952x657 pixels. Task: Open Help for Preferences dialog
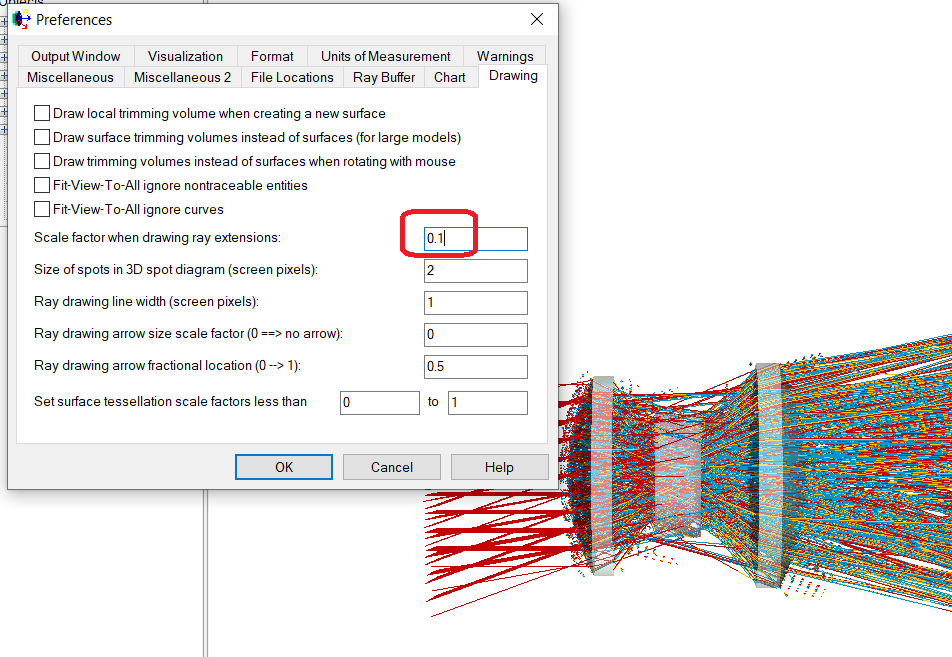pyautogui.click(x=499, y=467)
